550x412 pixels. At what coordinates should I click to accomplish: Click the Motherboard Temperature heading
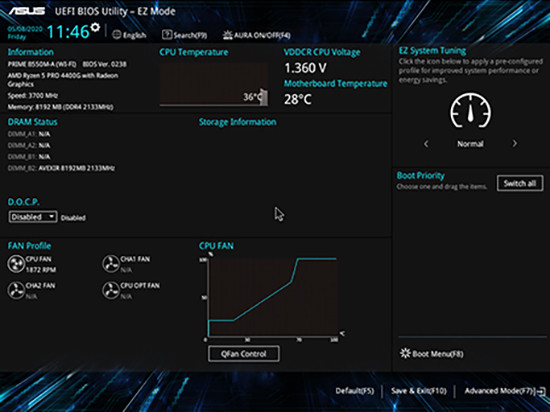336,83
